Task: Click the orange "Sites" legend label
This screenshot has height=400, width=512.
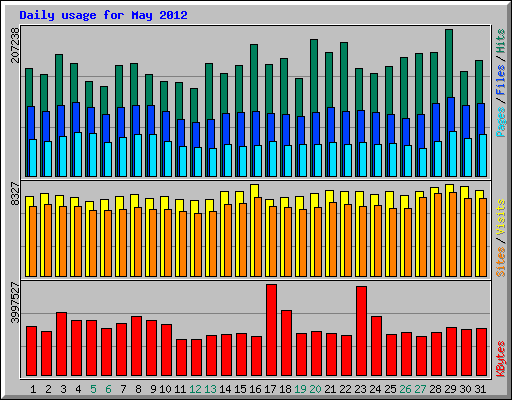Action: pos(501,262)
